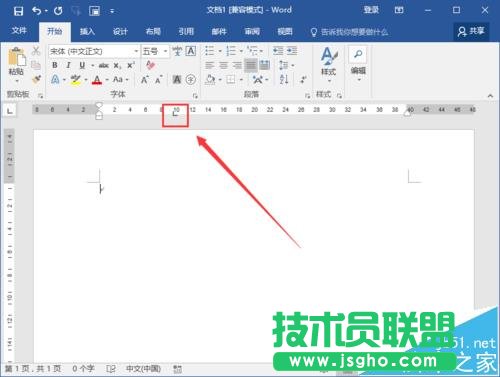Select center paragraph alignment

(223, 65)
